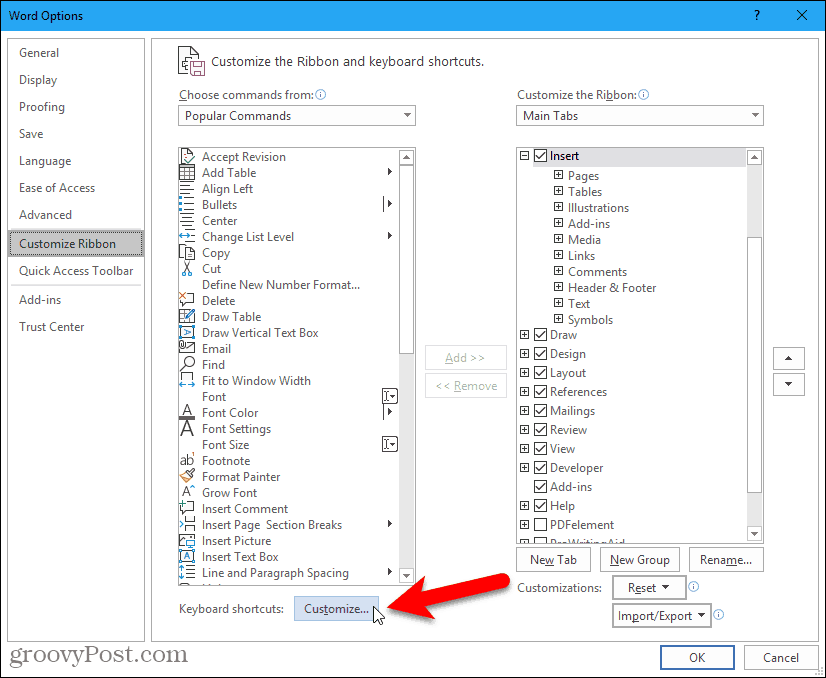Click the Footnote icon
The height and width of the screenshot is (678, 826).
coord(187,460)
